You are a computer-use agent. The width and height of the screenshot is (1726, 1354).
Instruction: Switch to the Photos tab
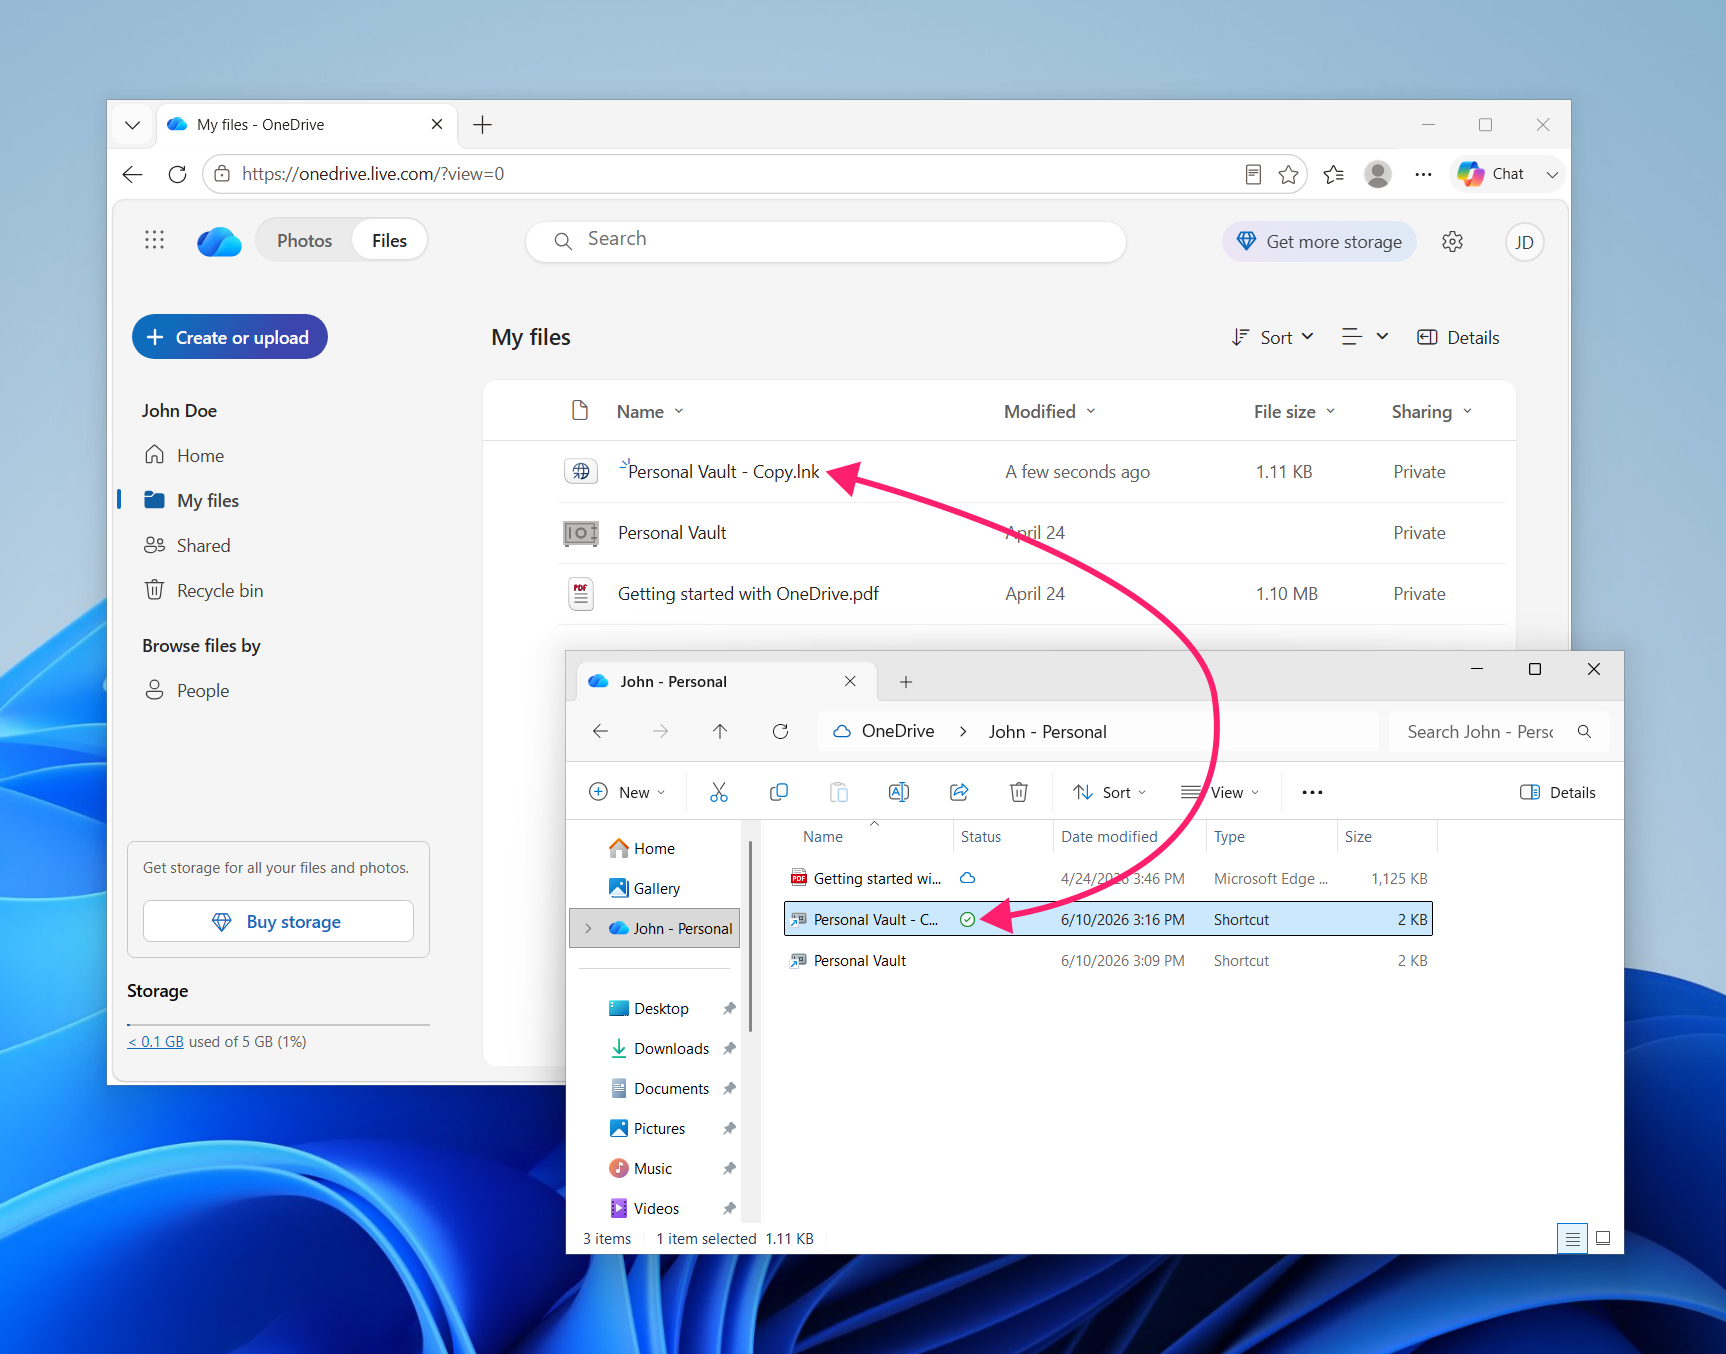(304, 241)
